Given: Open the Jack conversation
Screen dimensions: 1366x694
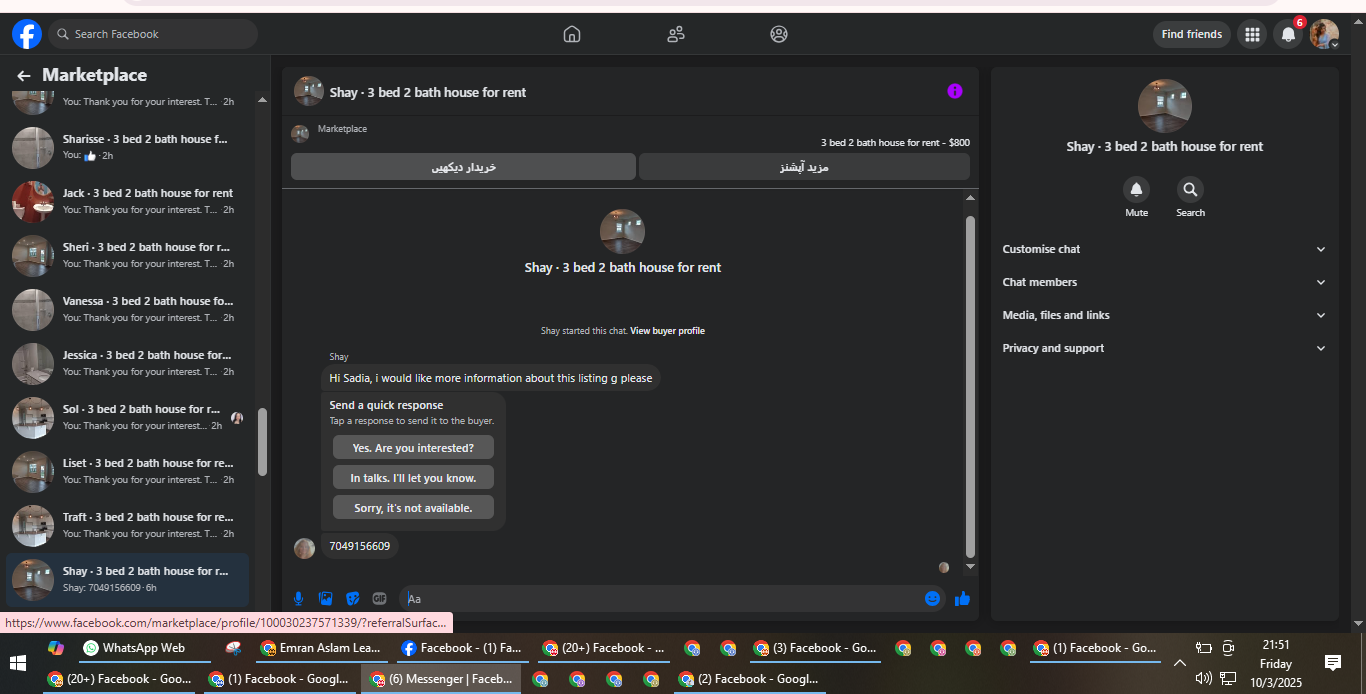Looking at the screenshot, I should coord(127,201).
